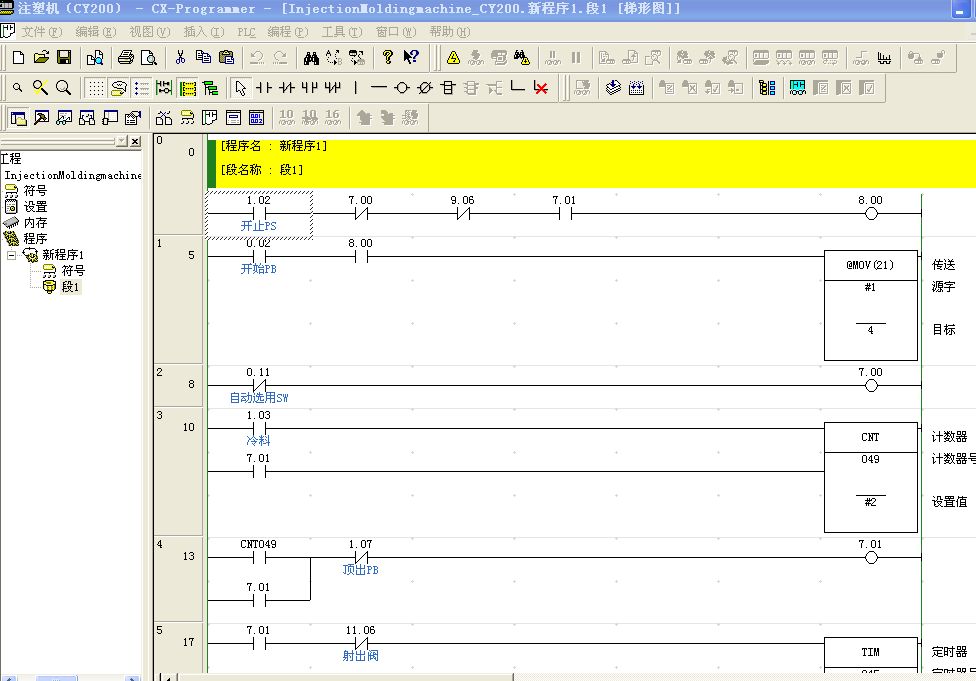
Task: Toggle the rung comment list view
Action: pos(141,88)
